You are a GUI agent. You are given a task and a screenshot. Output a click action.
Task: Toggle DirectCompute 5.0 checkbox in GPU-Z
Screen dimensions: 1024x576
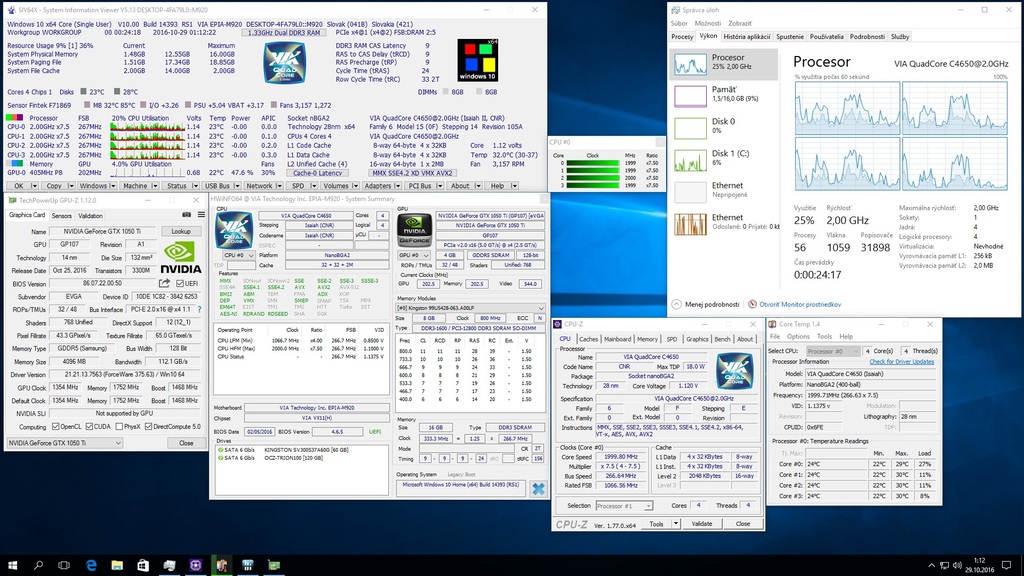[149, 426]
